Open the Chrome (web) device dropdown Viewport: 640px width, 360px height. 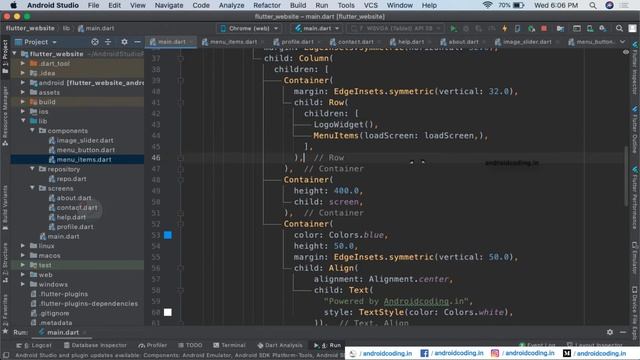pos(249,29)
